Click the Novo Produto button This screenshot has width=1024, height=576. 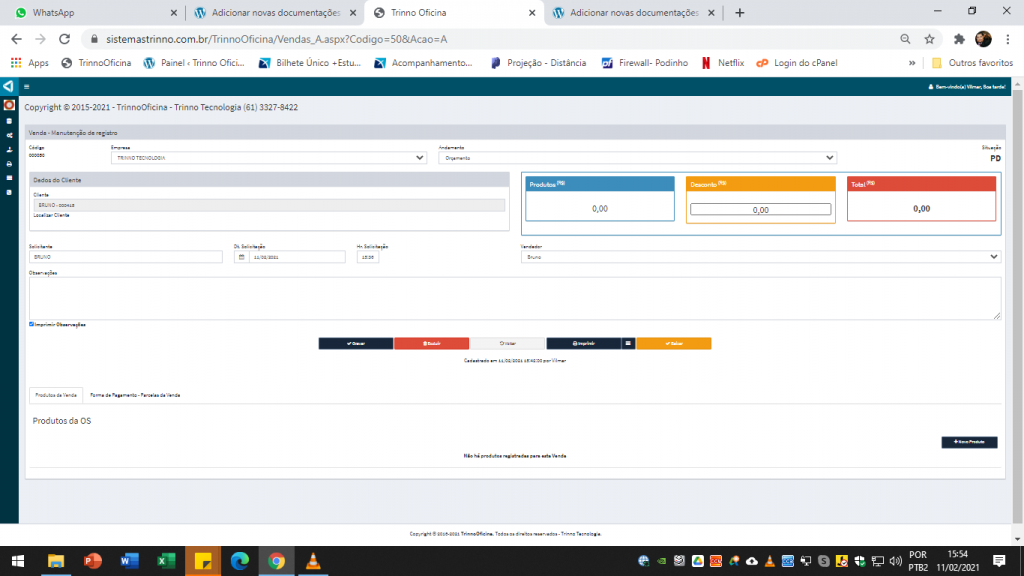click(x=969, y=442)
